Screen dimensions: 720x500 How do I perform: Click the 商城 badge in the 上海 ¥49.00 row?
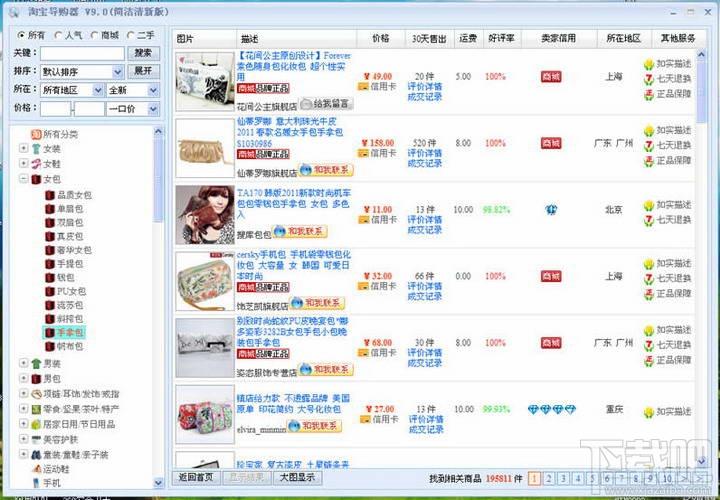(551, 77)
